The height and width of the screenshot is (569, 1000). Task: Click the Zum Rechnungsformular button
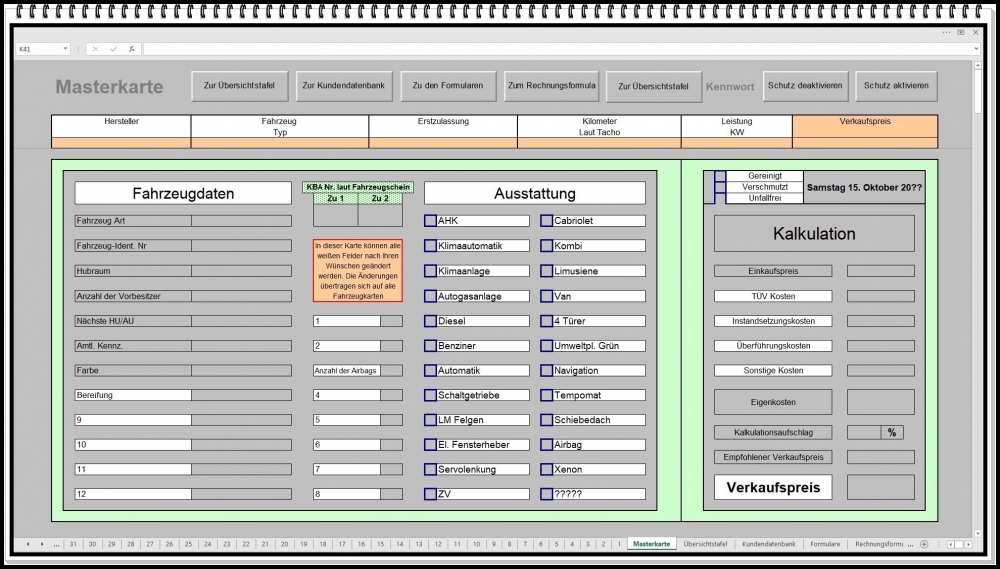click(551, 86)
